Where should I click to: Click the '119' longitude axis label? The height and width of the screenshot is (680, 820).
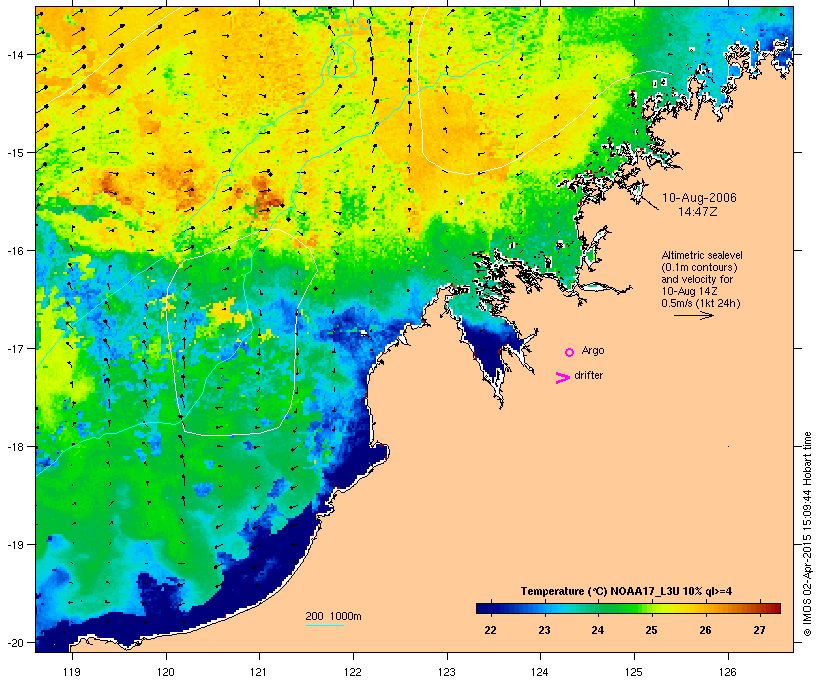72,672
